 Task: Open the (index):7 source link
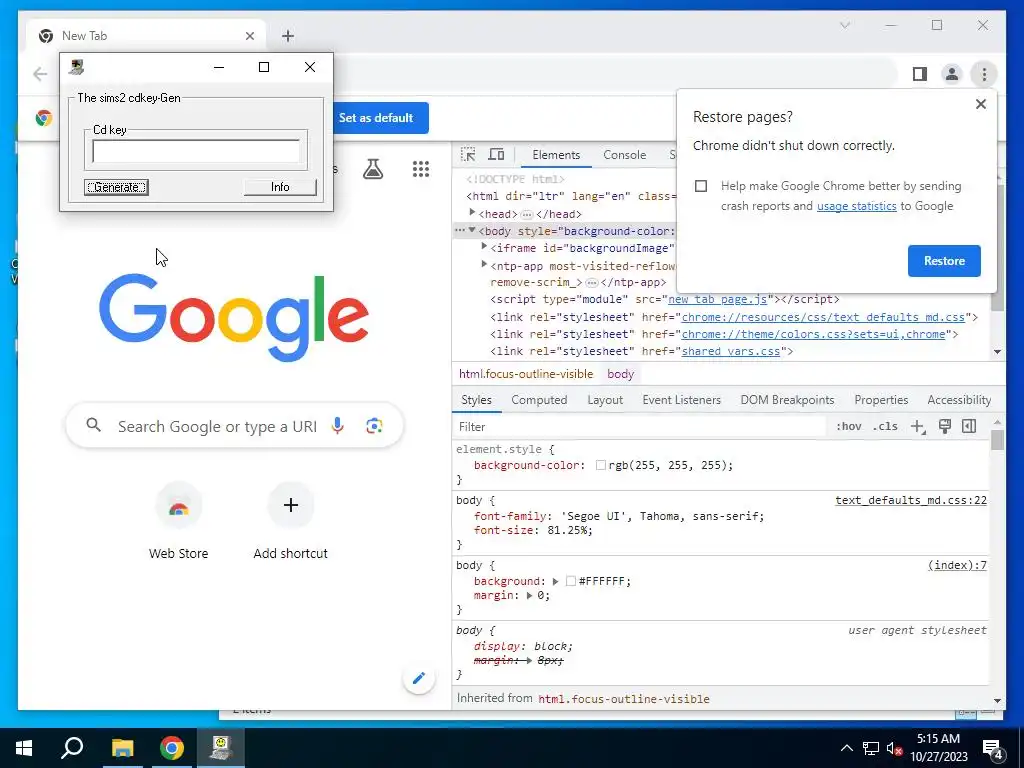(x=957, y=566)
